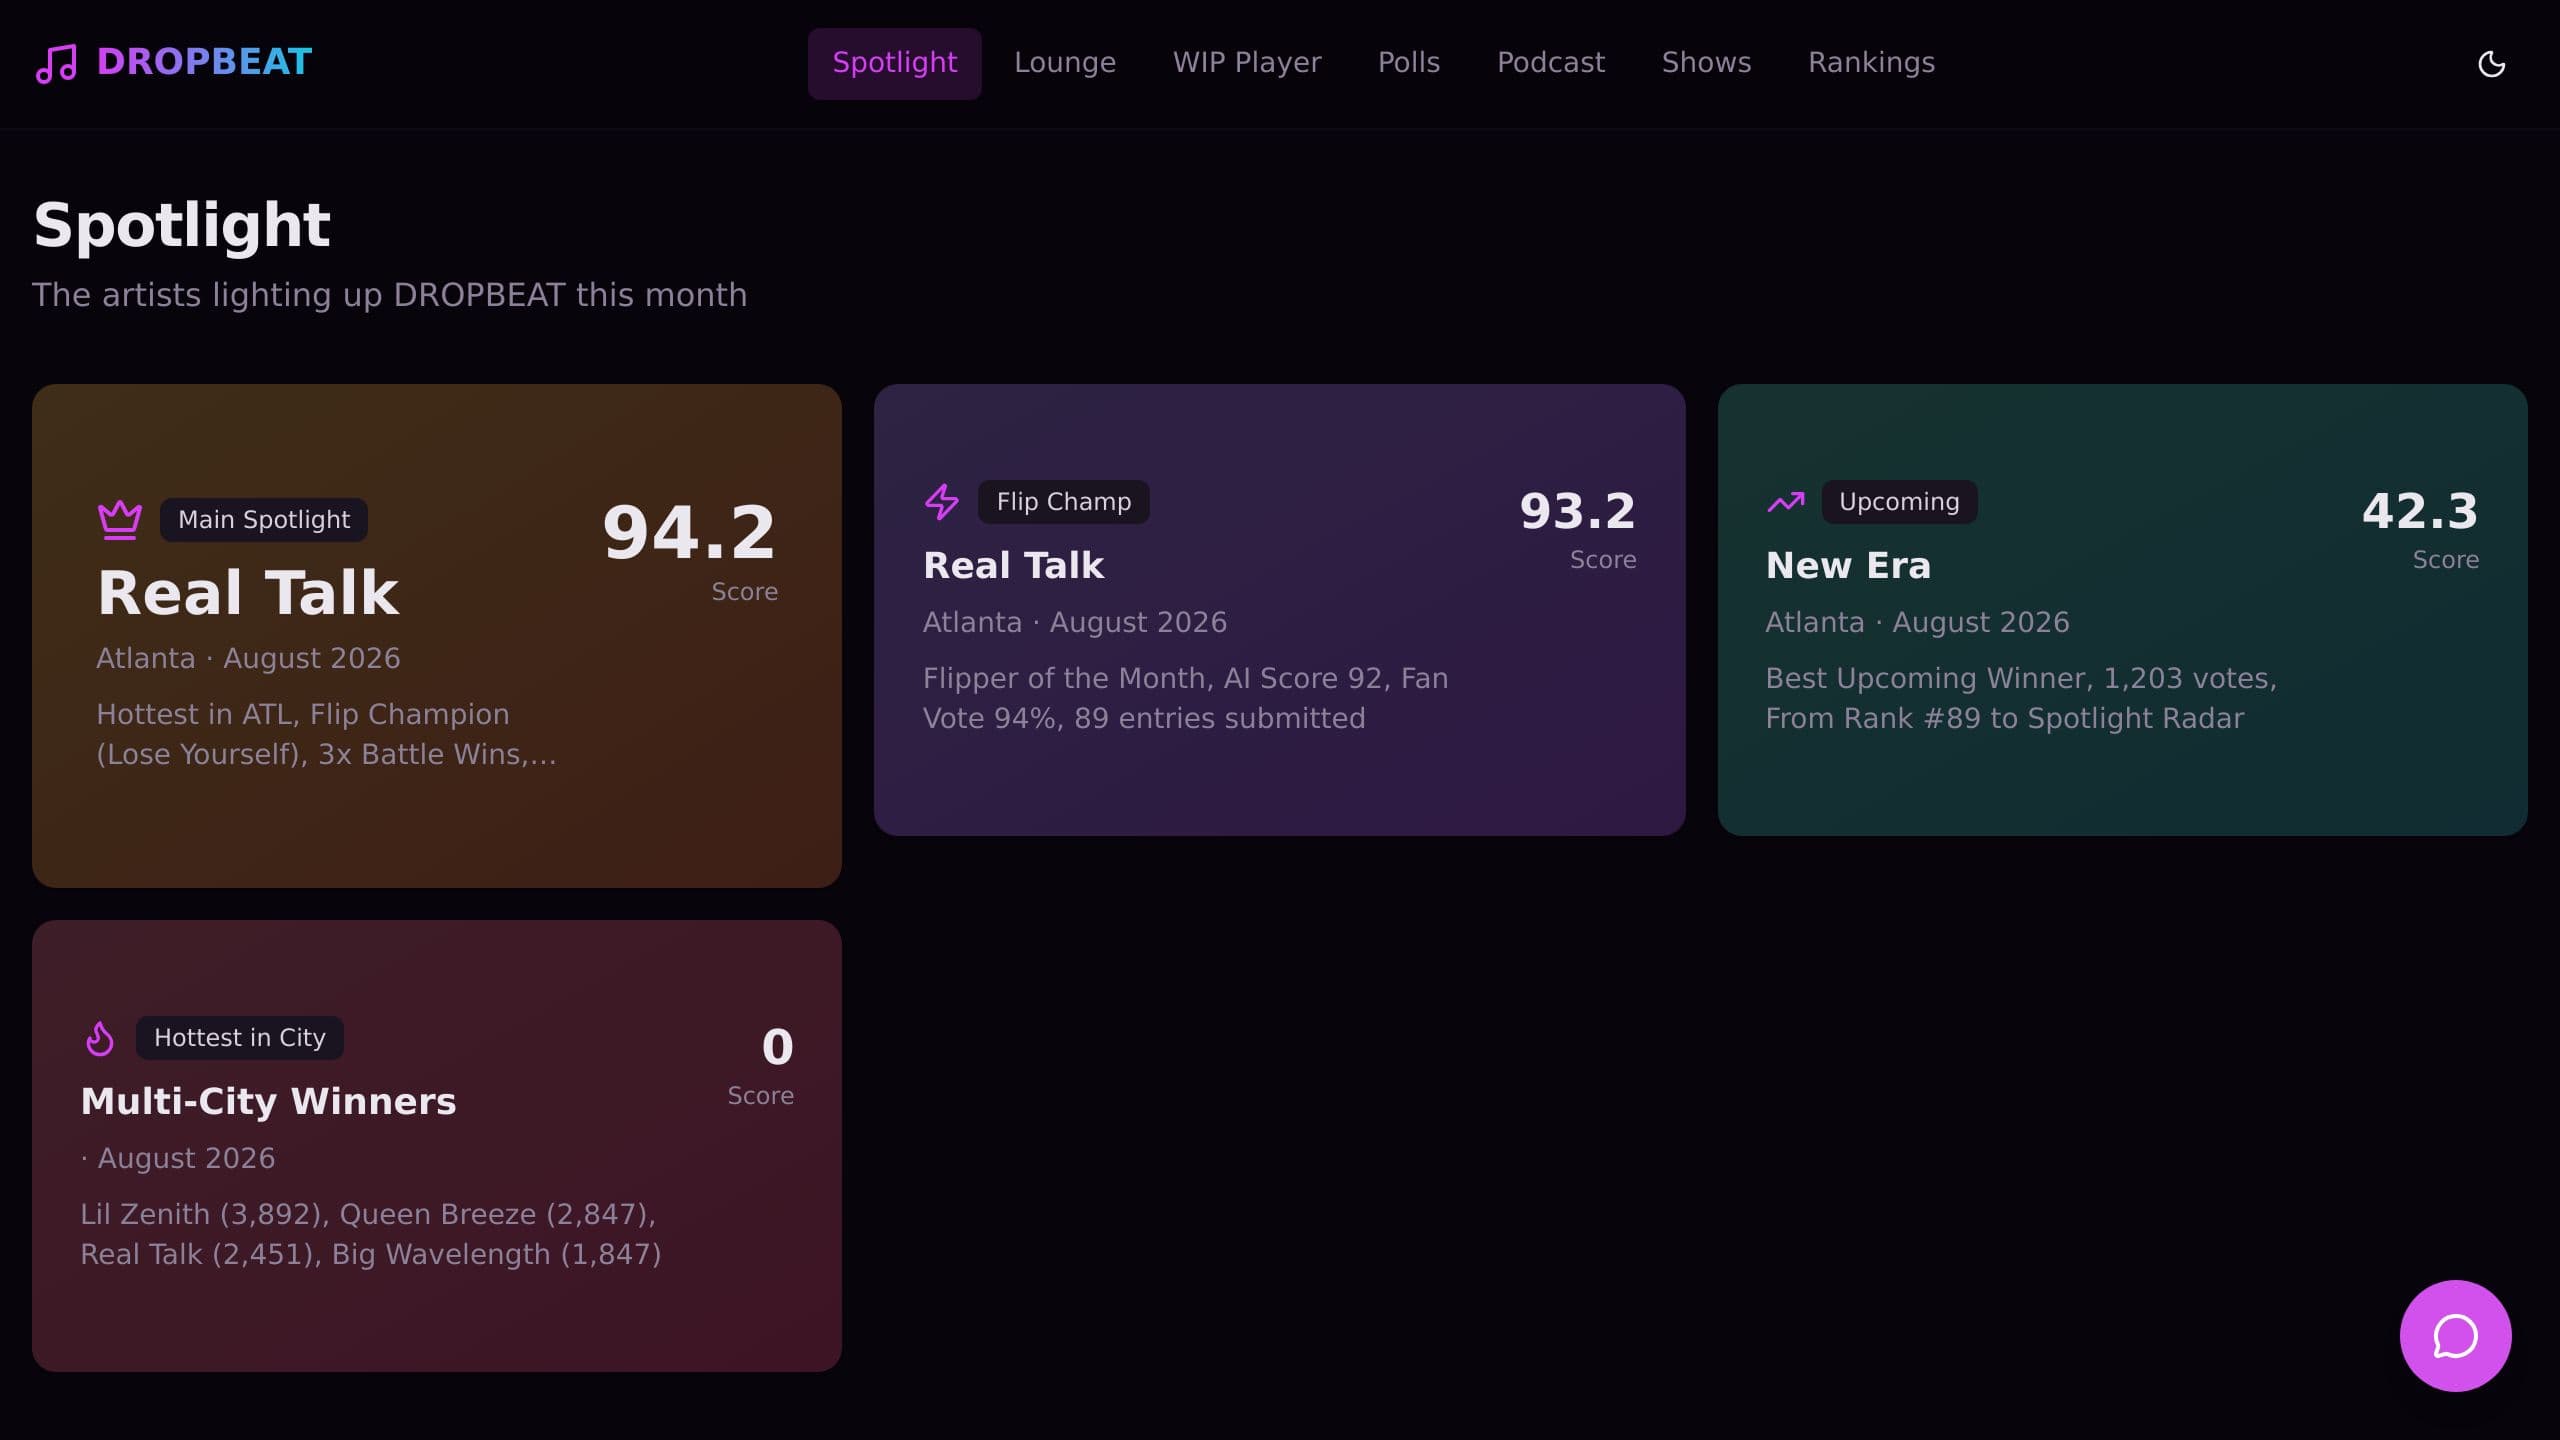2560x1440 pixels.
Task: Click the lightning bolt Flip Champ icon
Action: (942, 502)
